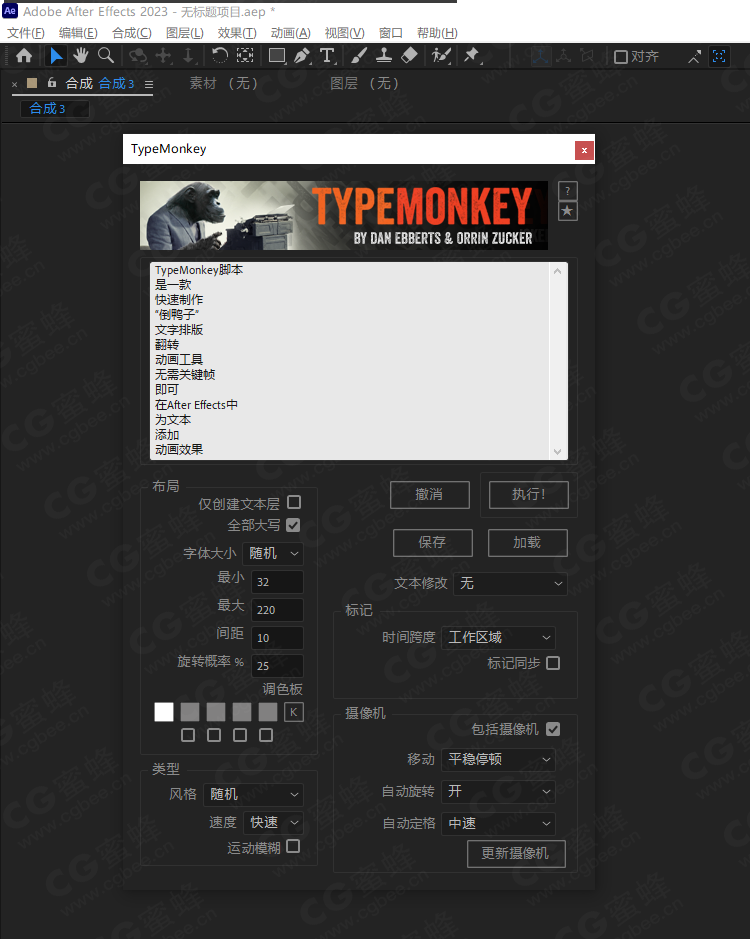Open 风格 dropdown showing 随机
Screen dimensions: 750x939
tap(253, 795)
